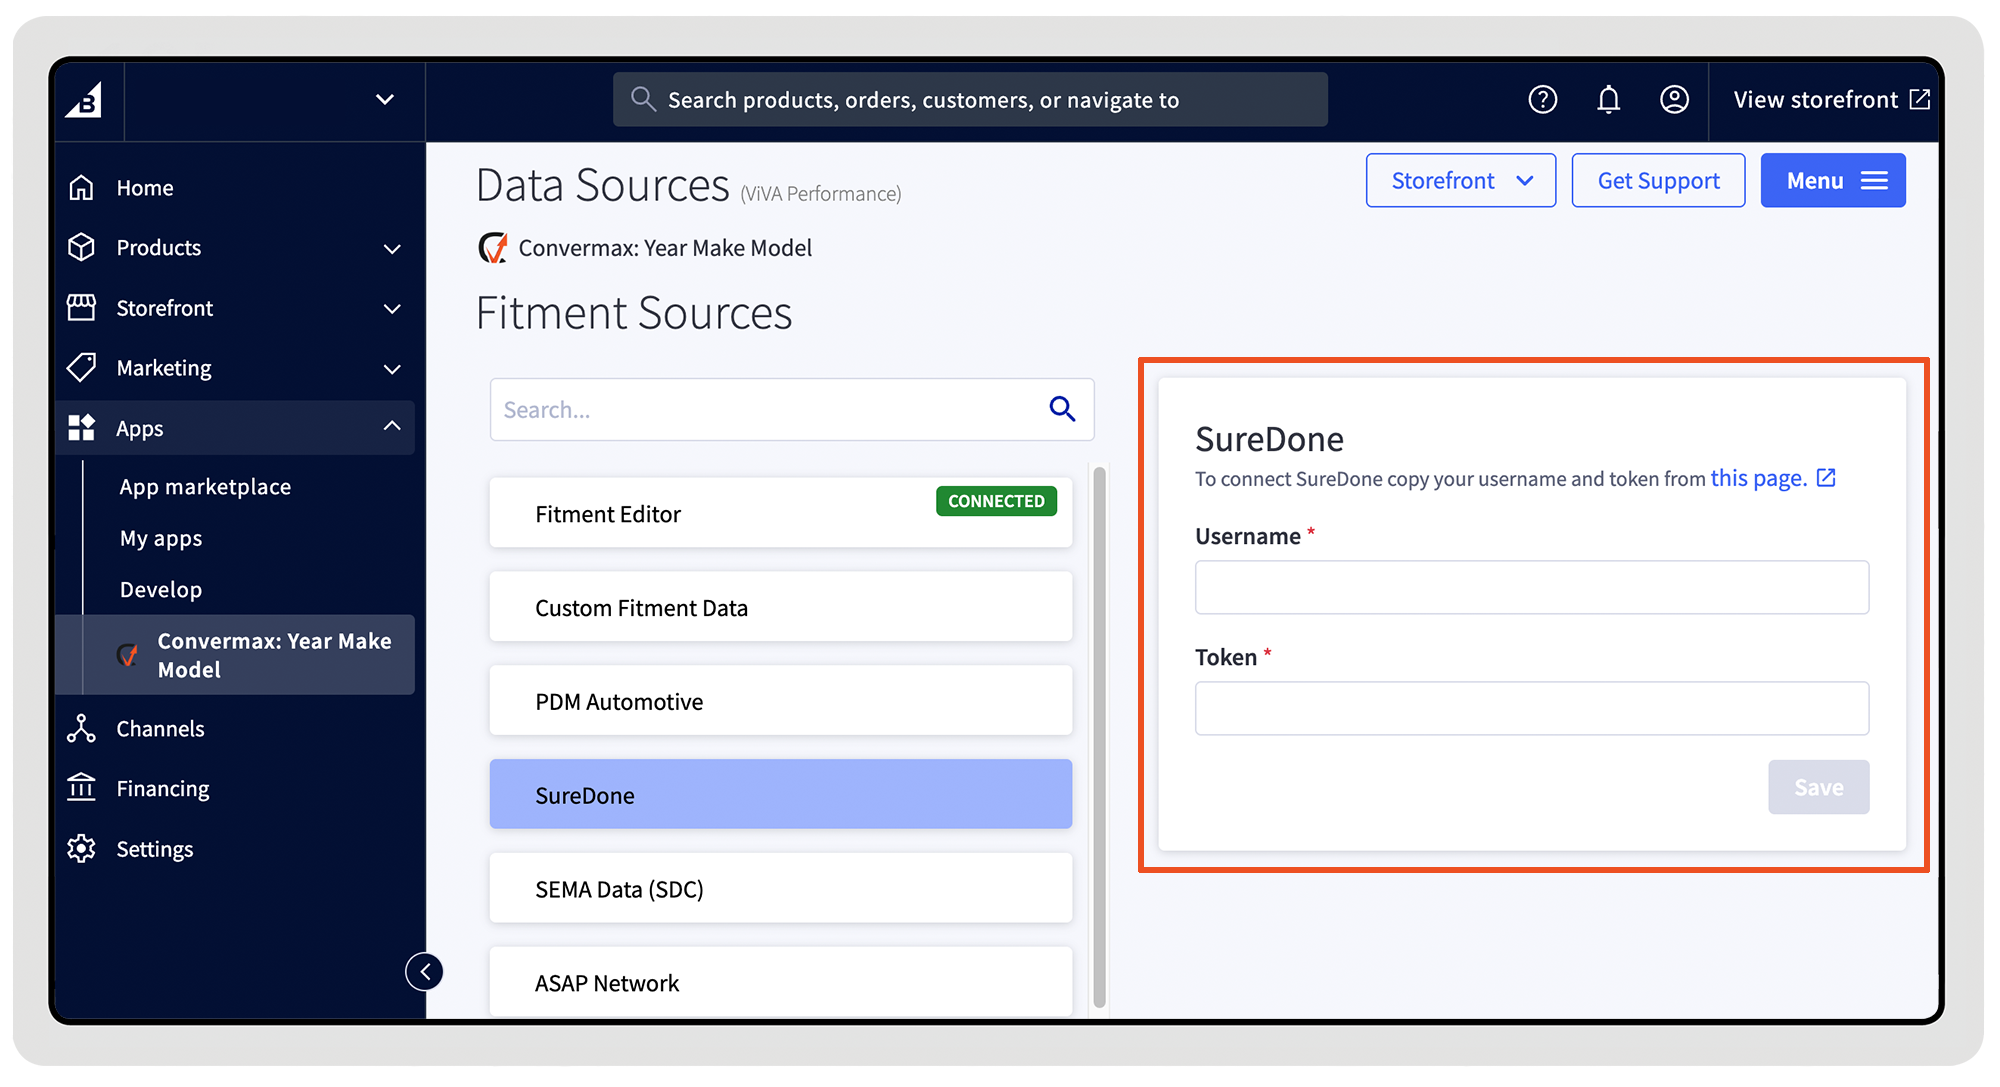Click the Get Support button
The height and width of the screenshot is (1087, 2000).
point(1658,181)
